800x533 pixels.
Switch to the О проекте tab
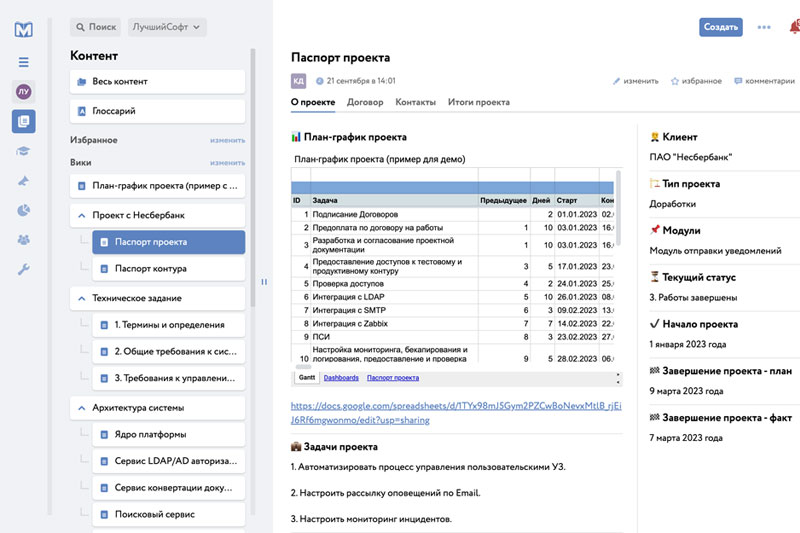pyautogui.click(x=313, y=102)
